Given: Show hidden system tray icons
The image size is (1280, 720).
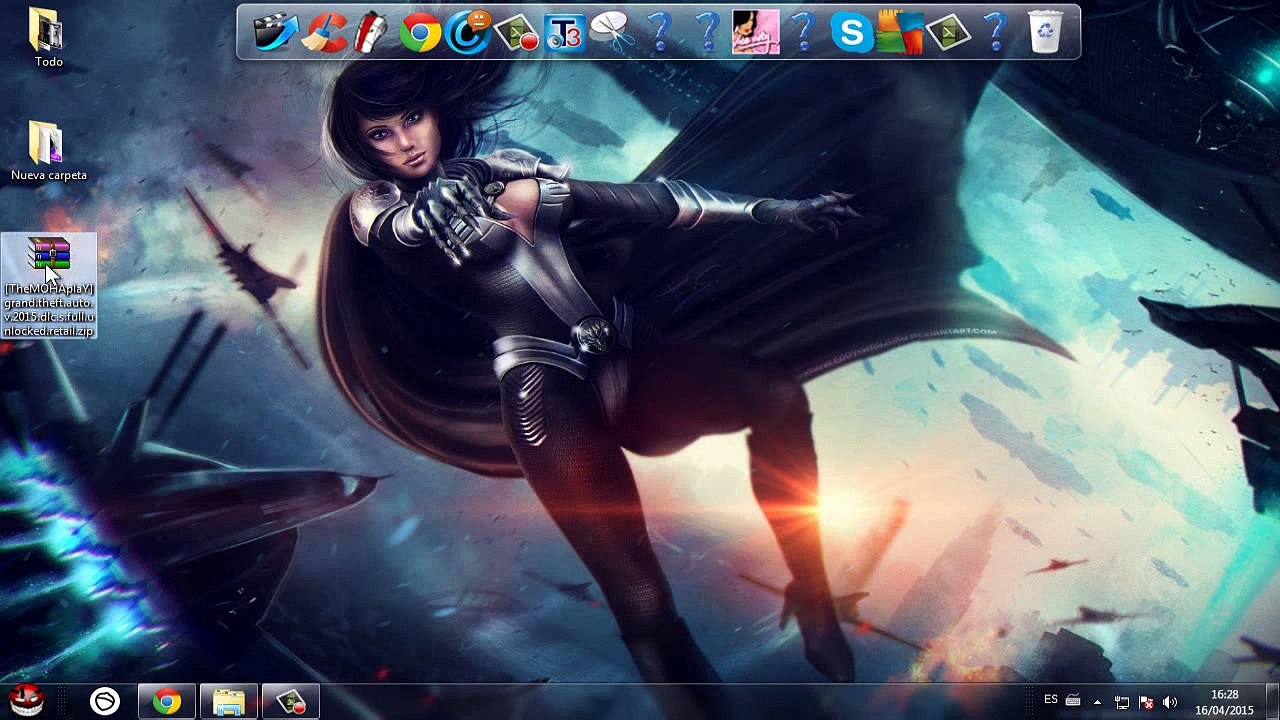Looking at the screenshot, I should click(x=1097, y=702).
